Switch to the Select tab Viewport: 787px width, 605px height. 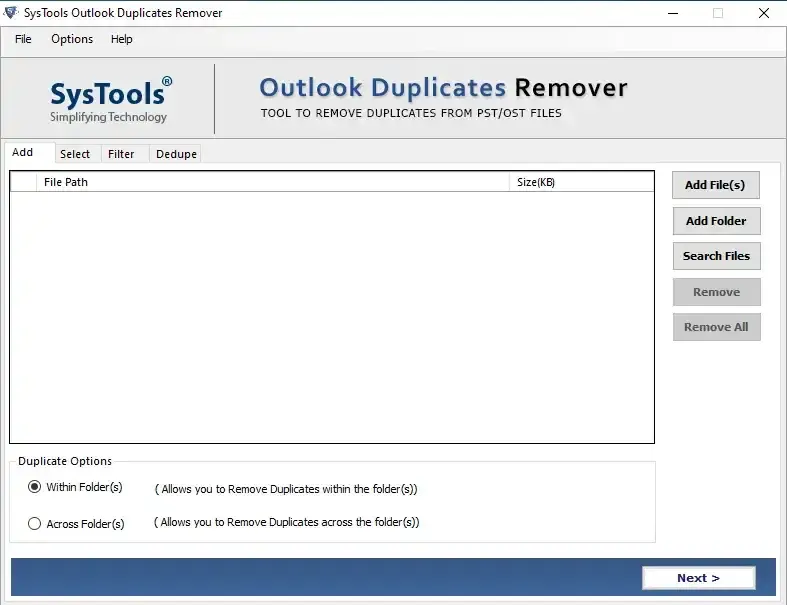(75, 154)
